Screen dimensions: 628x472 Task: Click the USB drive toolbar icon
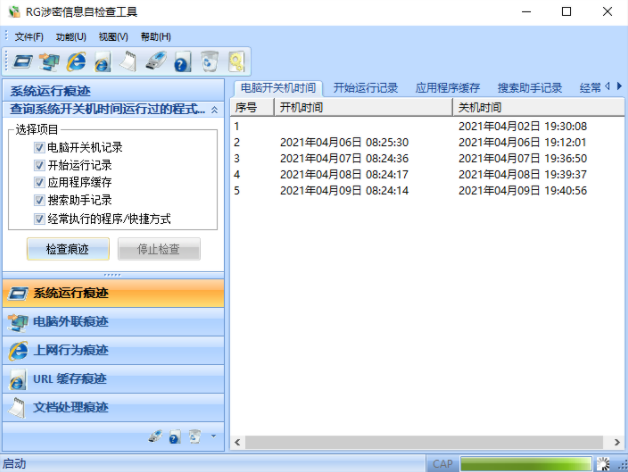[155, 62]
